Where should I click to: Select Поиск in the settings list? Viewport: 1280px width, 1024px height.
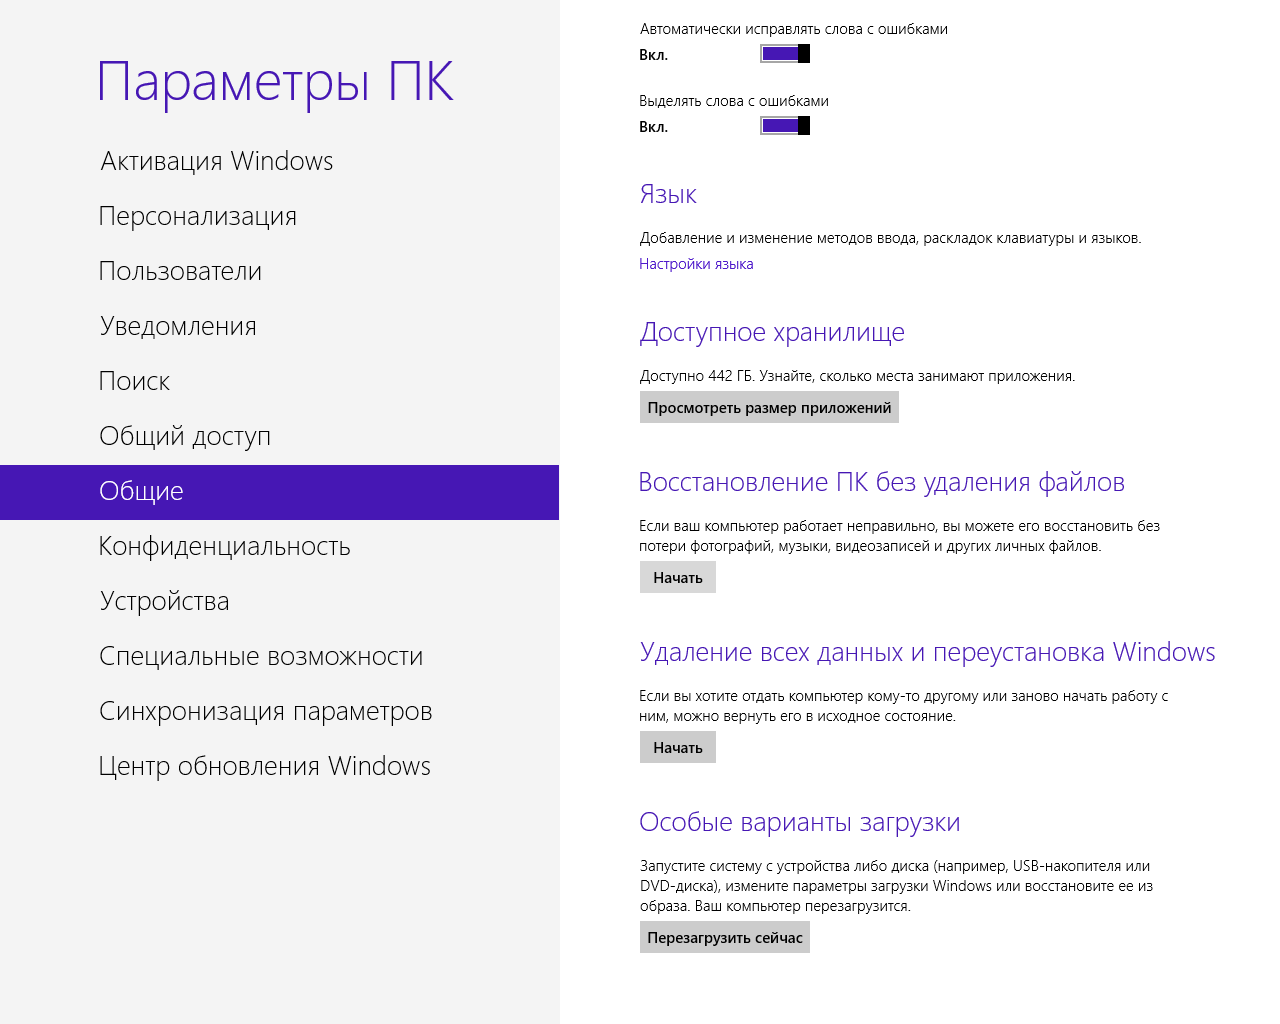click(x=134, y=382)
